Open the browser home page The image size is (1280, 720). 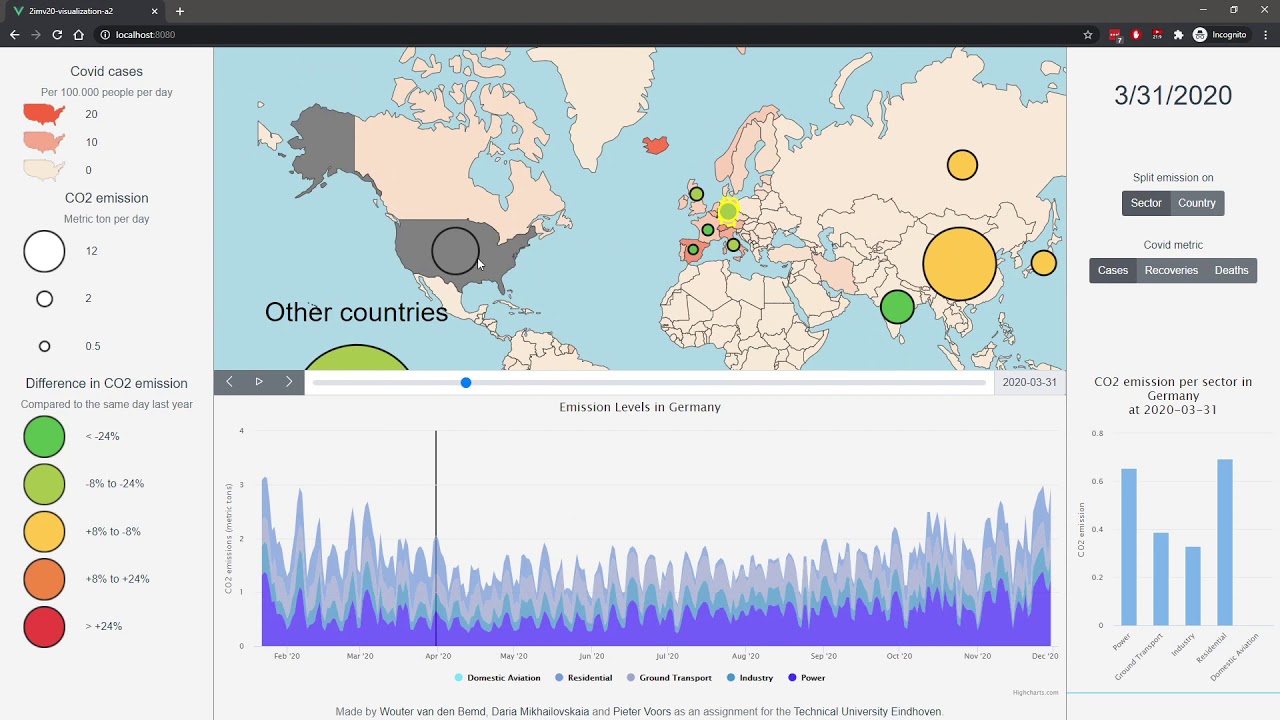79,35
